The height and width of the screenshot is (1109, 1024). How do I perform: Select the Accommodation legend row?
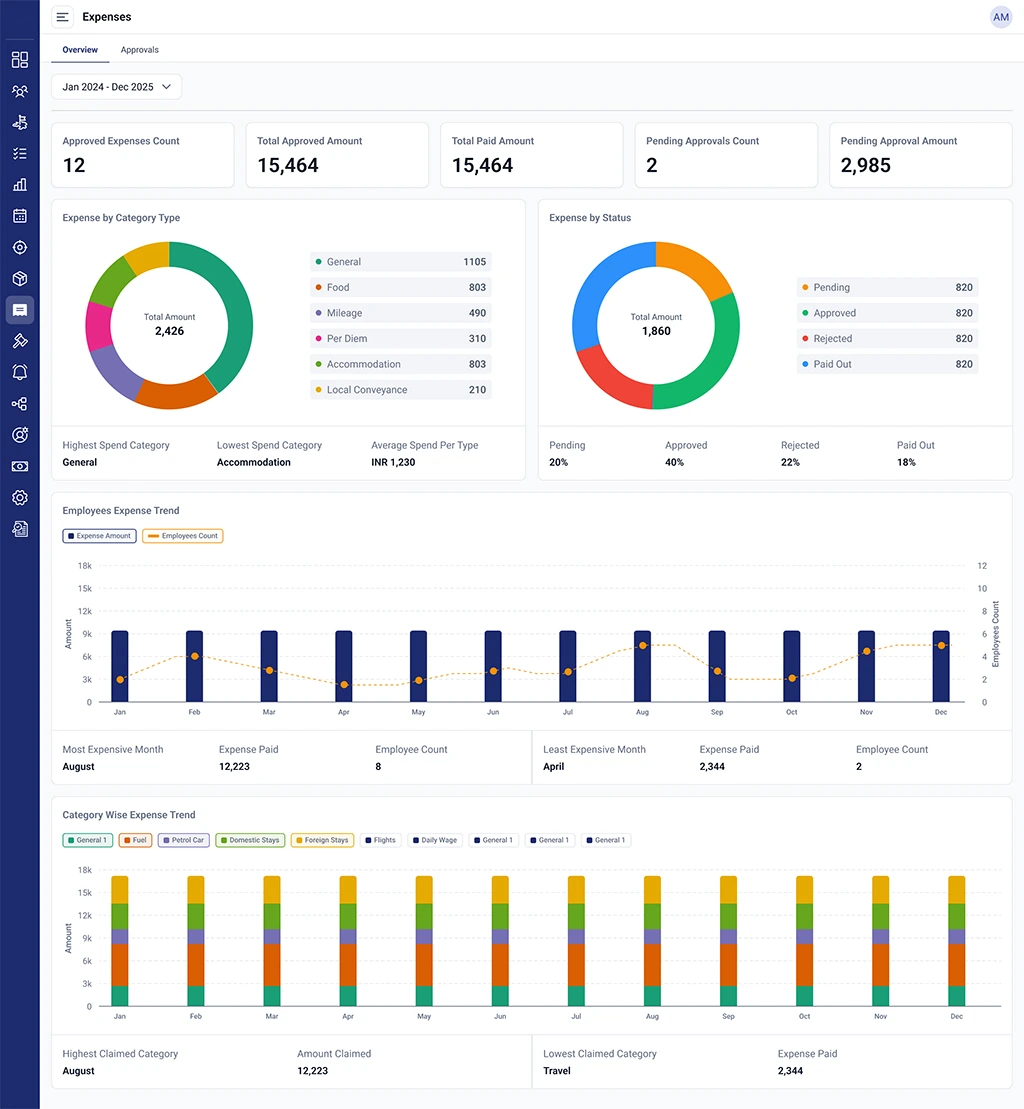click(x=401, y=364)
